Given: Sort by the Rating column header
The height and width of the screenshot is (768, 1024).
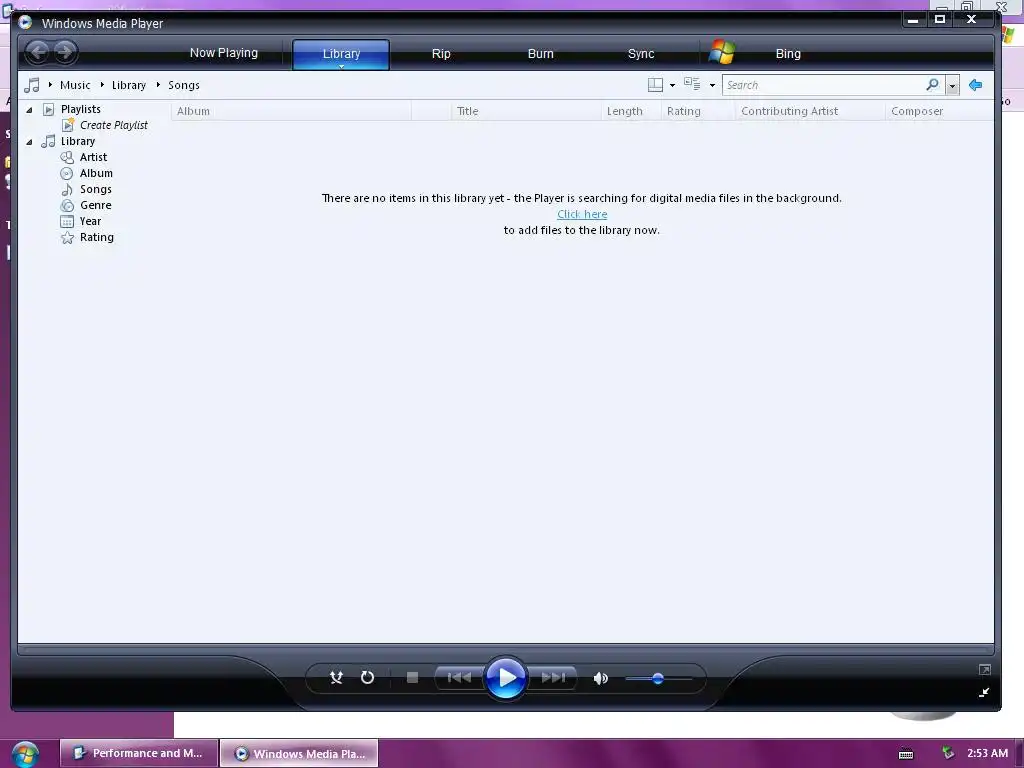Looking at the screenshot, I should tap(698, 111).
